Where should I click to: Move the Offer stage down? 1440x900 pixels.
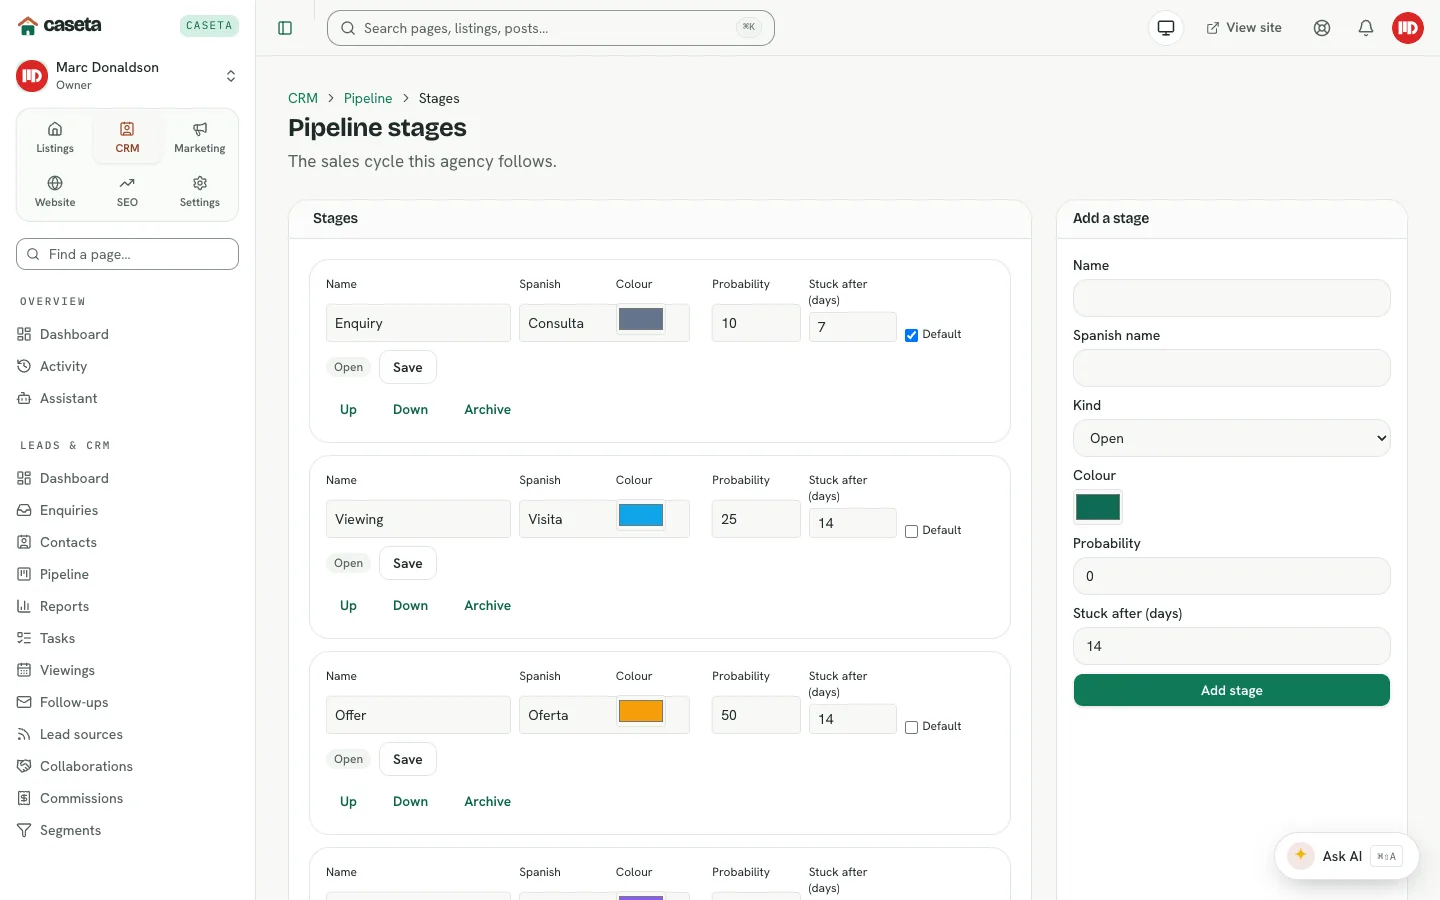click(410, 801)
